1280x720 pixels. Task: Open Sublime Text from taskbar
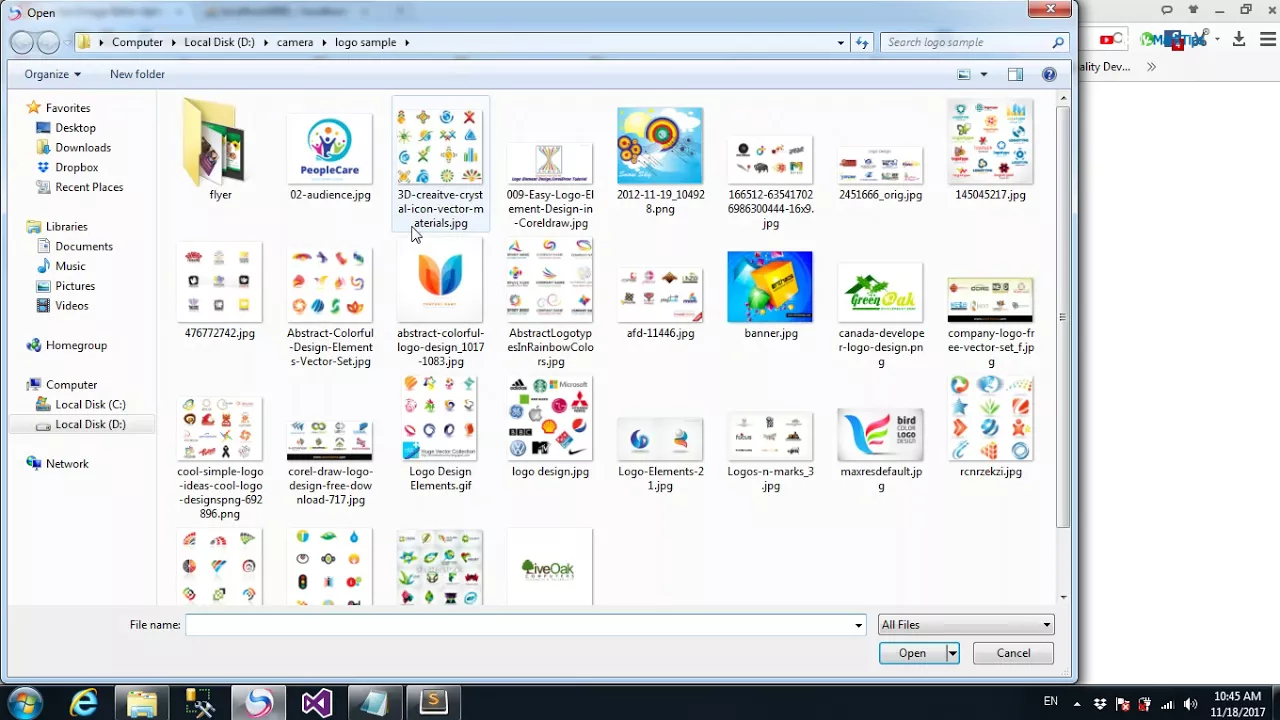tap(433, 703)
